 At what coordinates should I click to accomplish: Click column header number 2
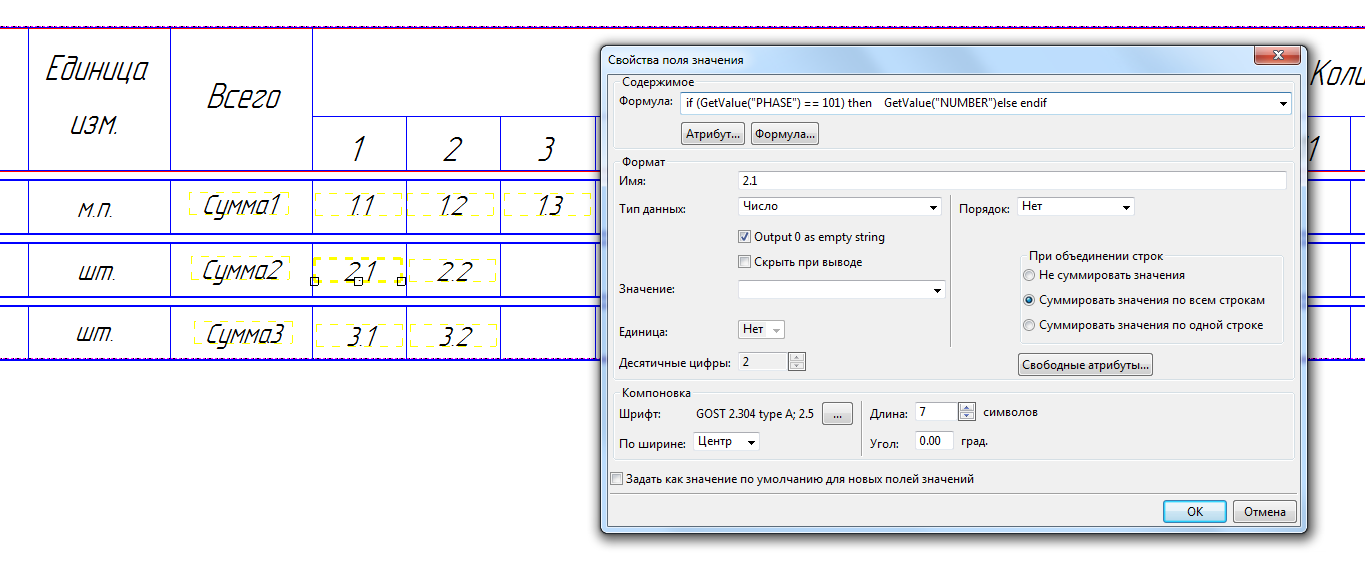(452, 149)
